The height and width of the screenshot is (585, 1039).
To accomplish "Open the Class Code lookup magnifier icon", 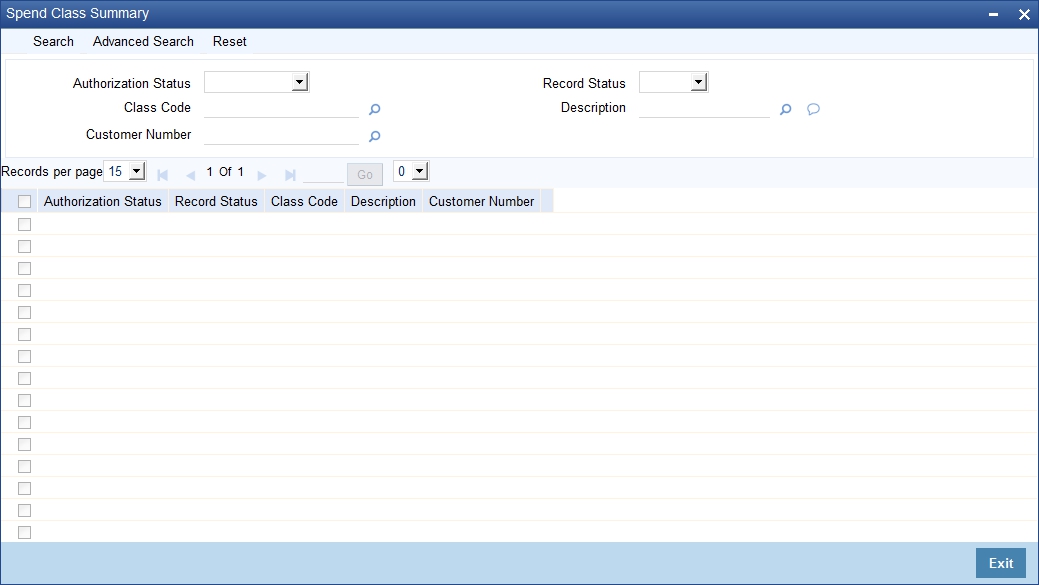I will tap(374, 109).
